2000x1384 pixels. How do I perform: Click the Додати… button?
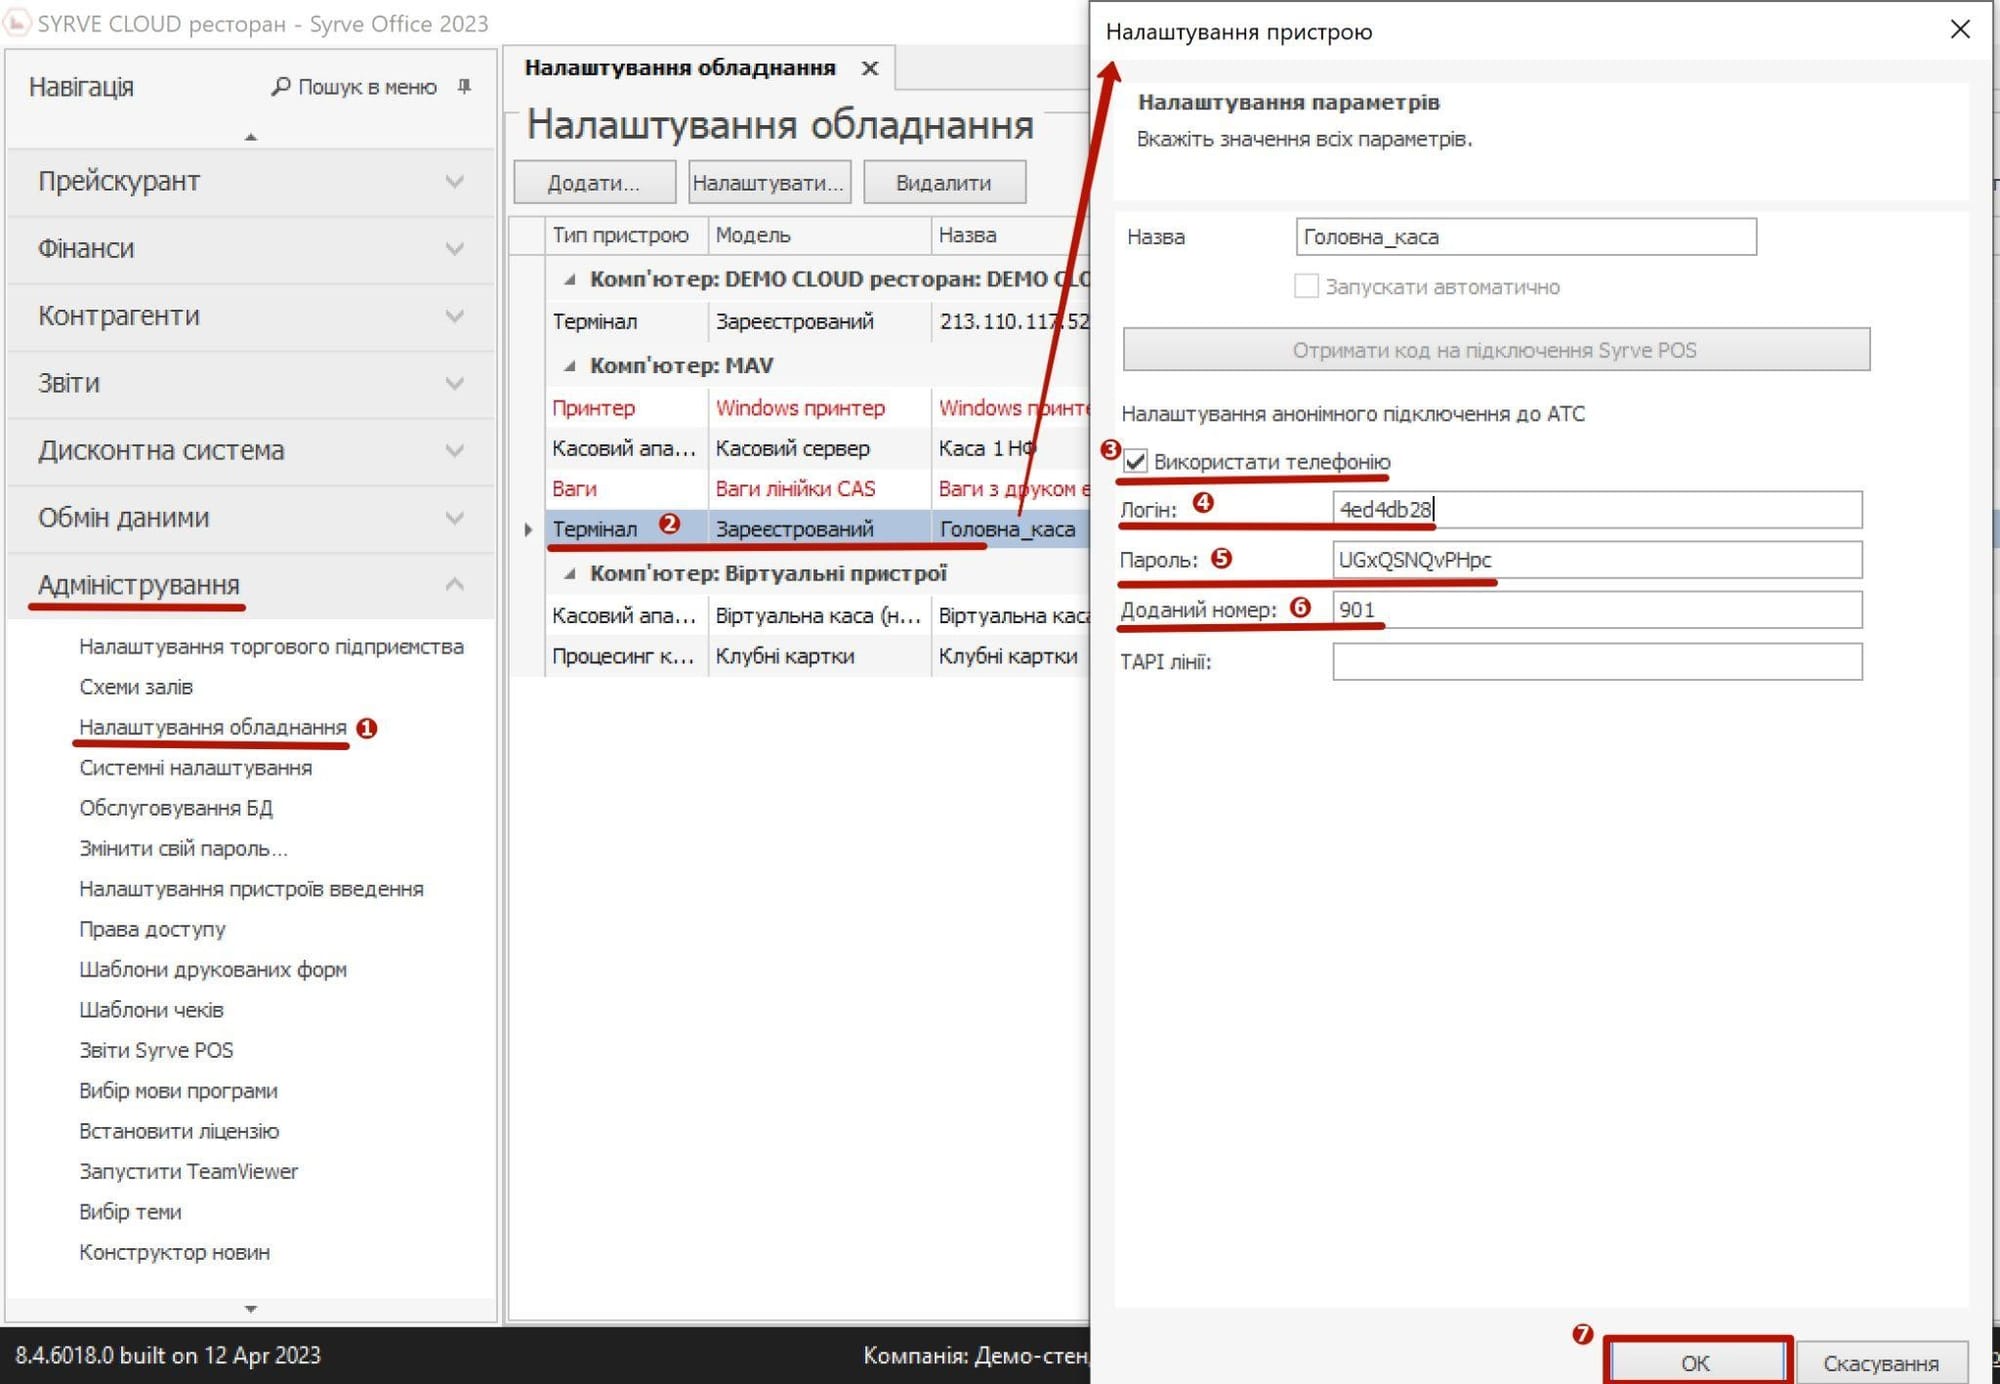594,183
